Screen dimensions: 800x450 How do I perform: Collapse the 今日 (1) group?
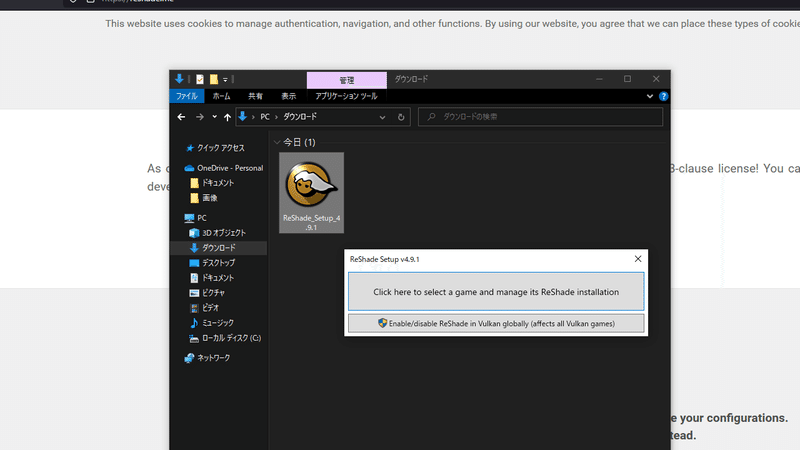coord(277,142)
